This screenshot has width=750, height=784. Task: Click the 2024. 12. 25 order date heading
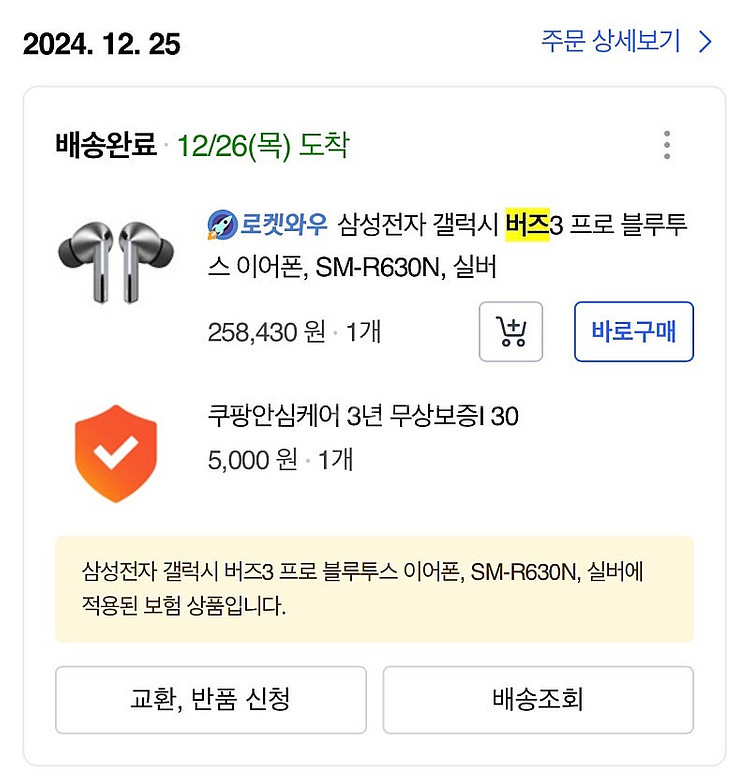(101, 44)
